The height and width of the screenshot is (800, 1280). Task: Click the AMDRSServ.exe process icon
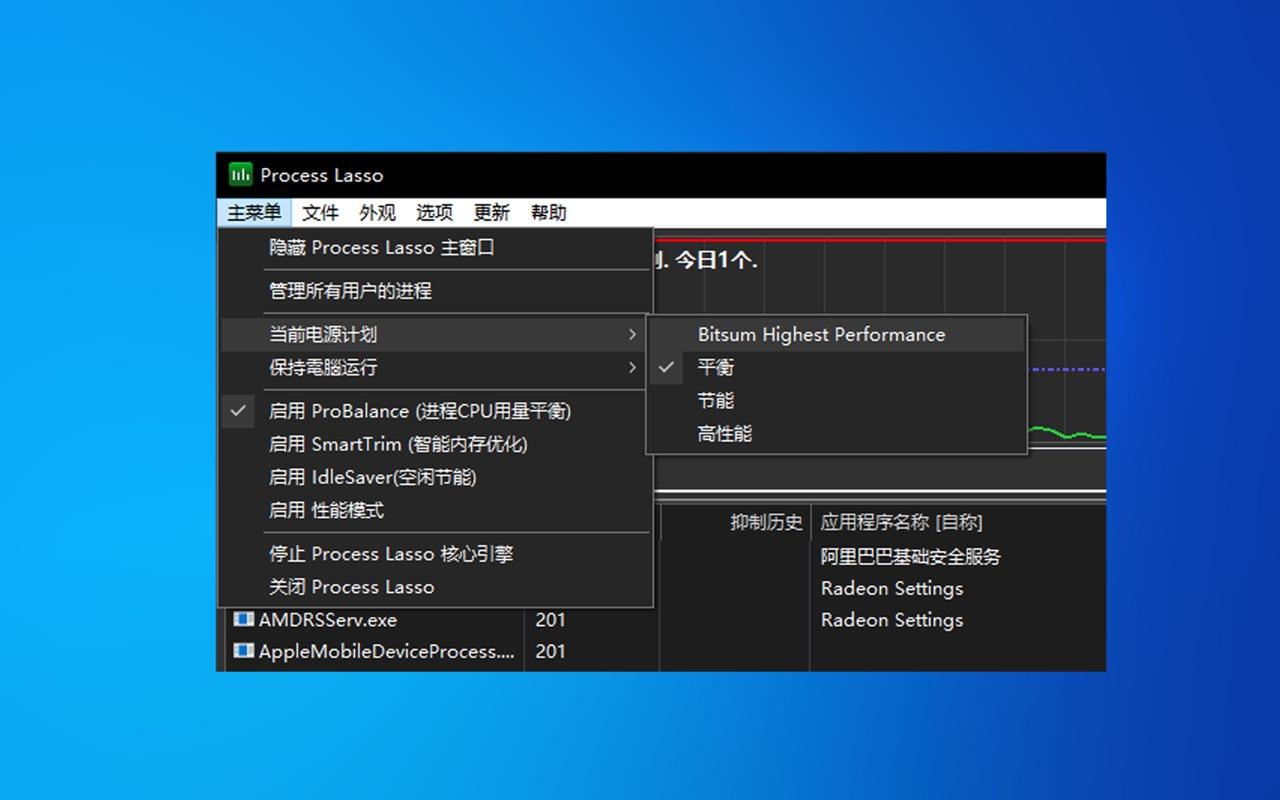point(243,619)
